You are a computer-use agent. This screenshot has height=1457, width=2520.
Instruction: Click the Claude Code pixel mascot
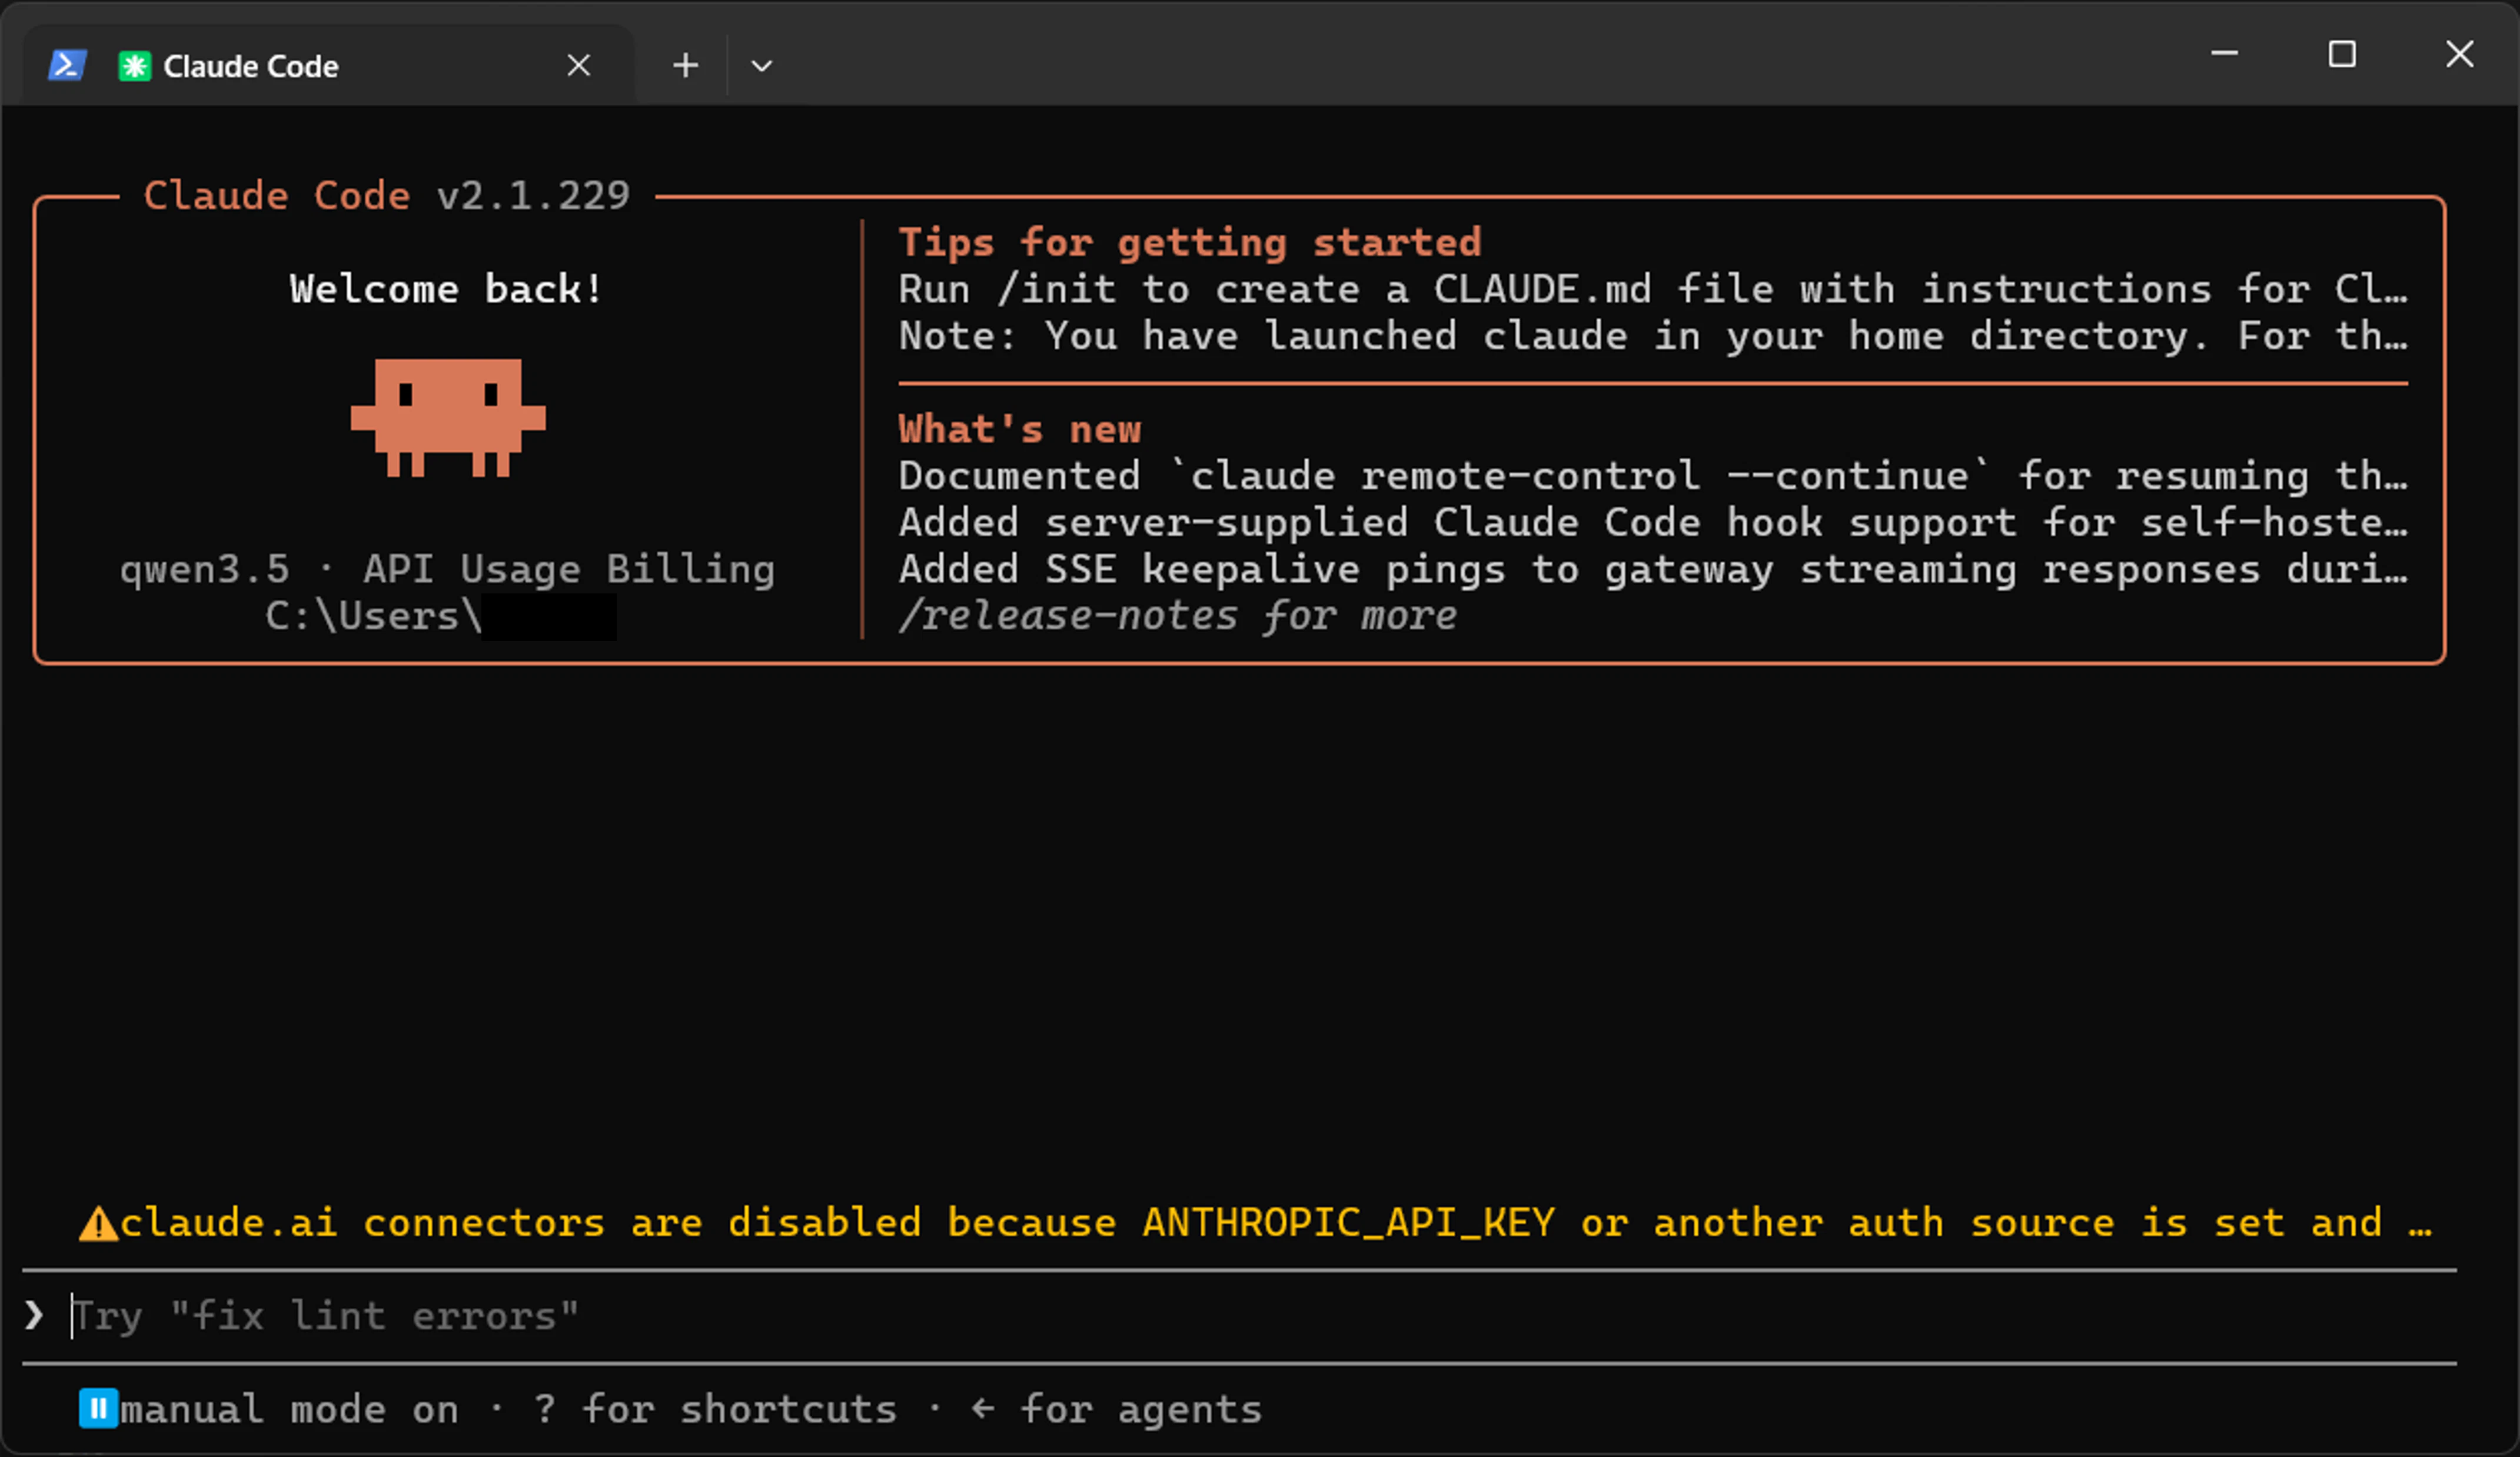448,417
